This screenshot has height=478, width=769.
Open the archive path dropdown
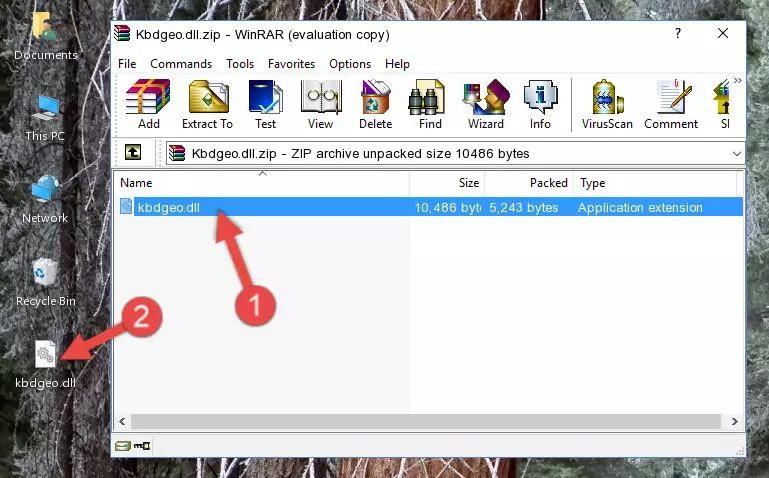(x=737, y=154)
